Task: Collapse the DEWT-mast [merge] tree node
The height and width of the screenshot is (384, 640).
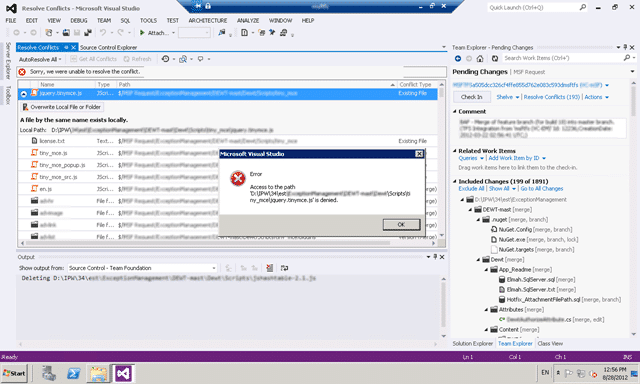Action: [x=470, y=209]
